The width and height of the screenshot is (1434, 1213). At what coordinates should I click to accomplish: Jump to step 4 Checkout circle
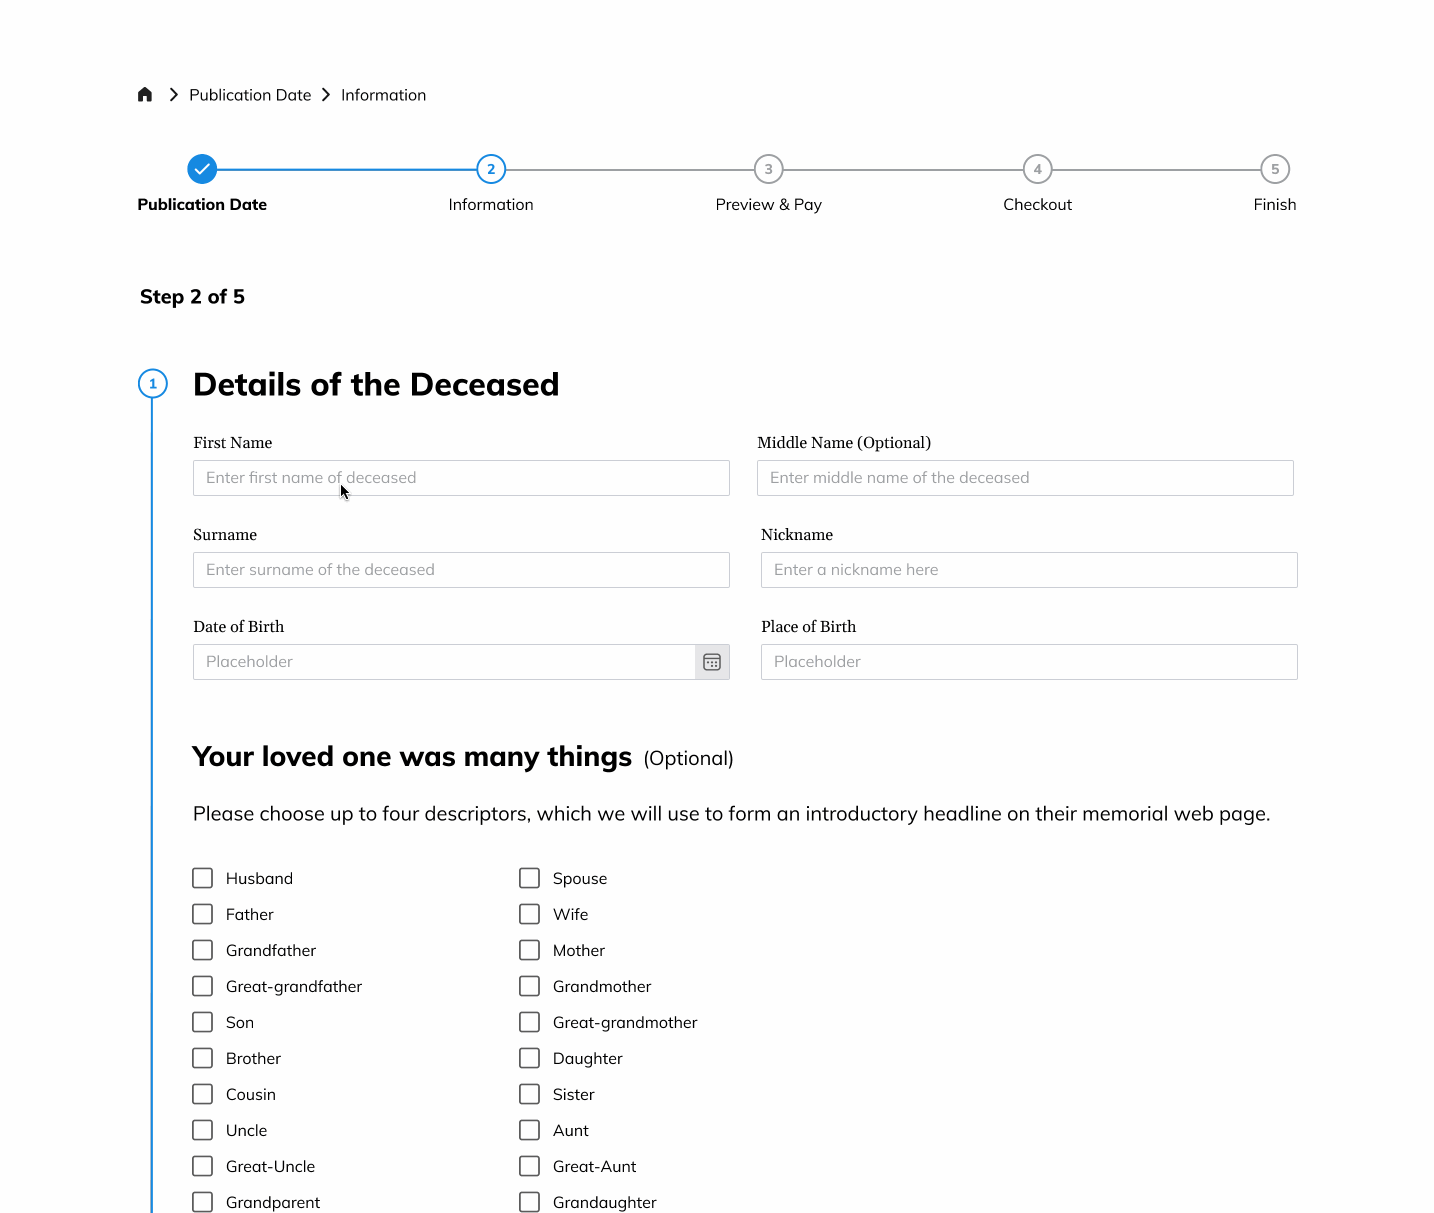(1037, 169)
